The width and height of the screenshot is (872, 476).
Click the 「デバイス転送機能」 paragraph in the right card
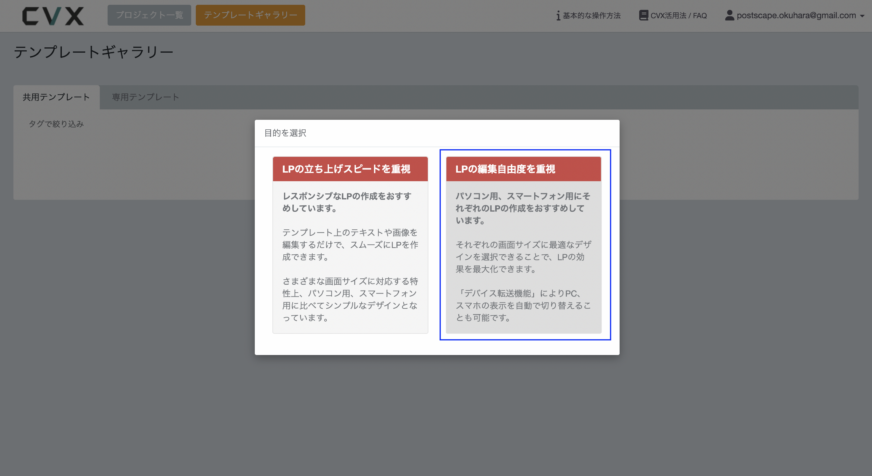[523, 306]
